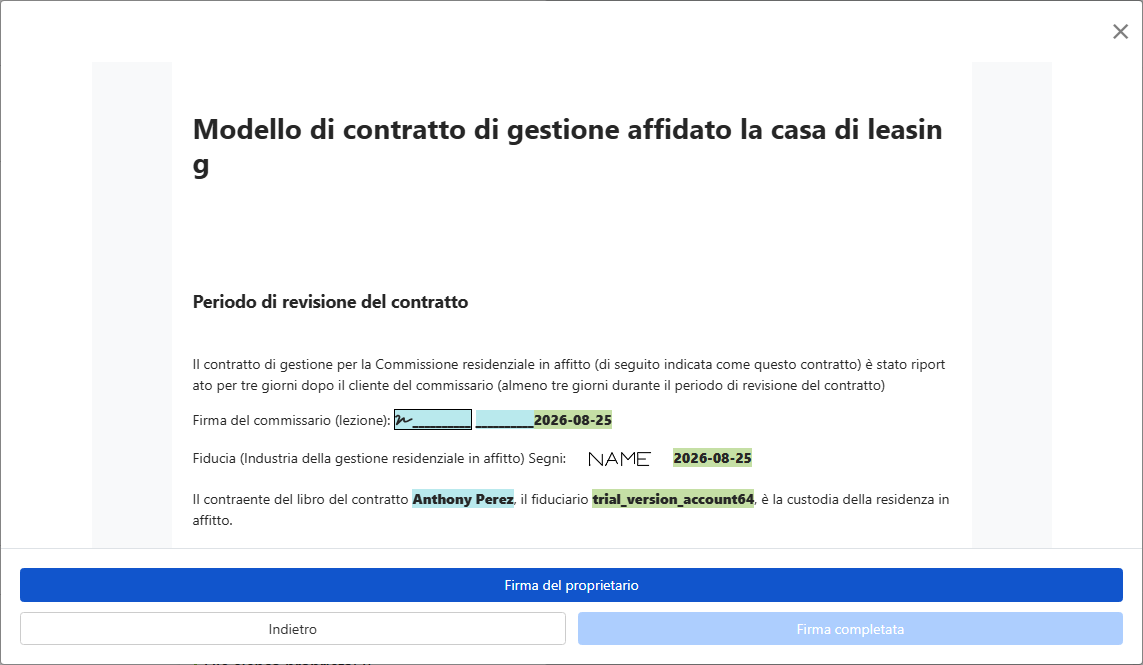Close the contract dialog with the X icon
The height and width of the screenshot is (665, 1143).
coord(1120,31)
